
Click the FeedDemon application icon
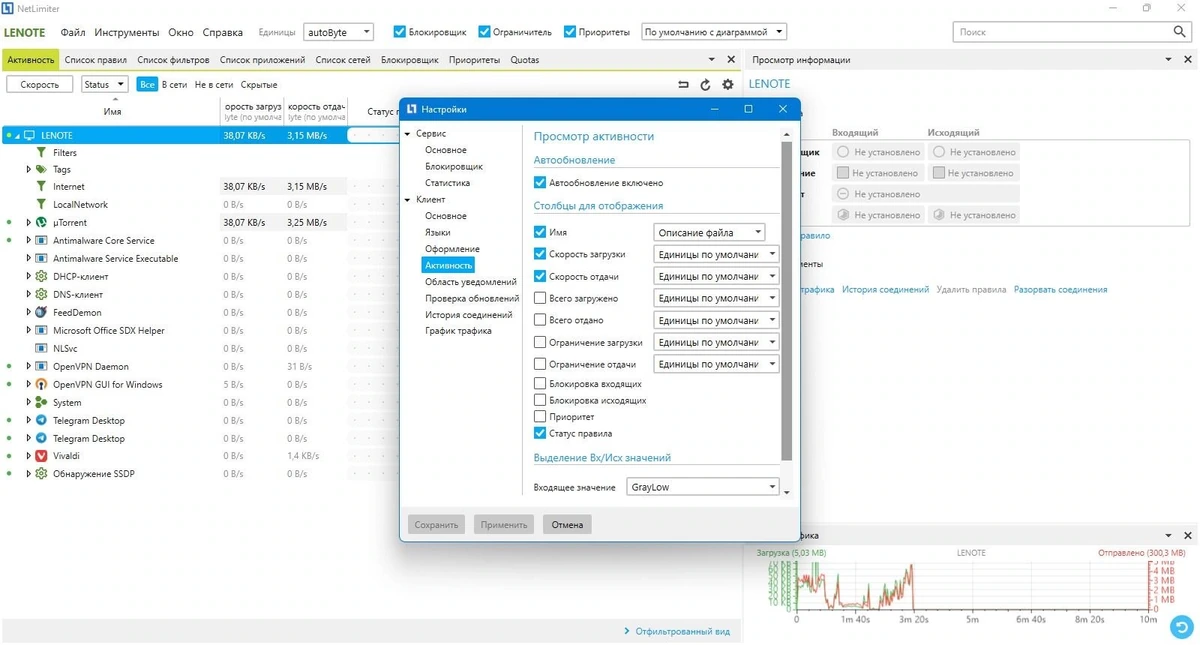pyautogui.click(x=41, y=312)
